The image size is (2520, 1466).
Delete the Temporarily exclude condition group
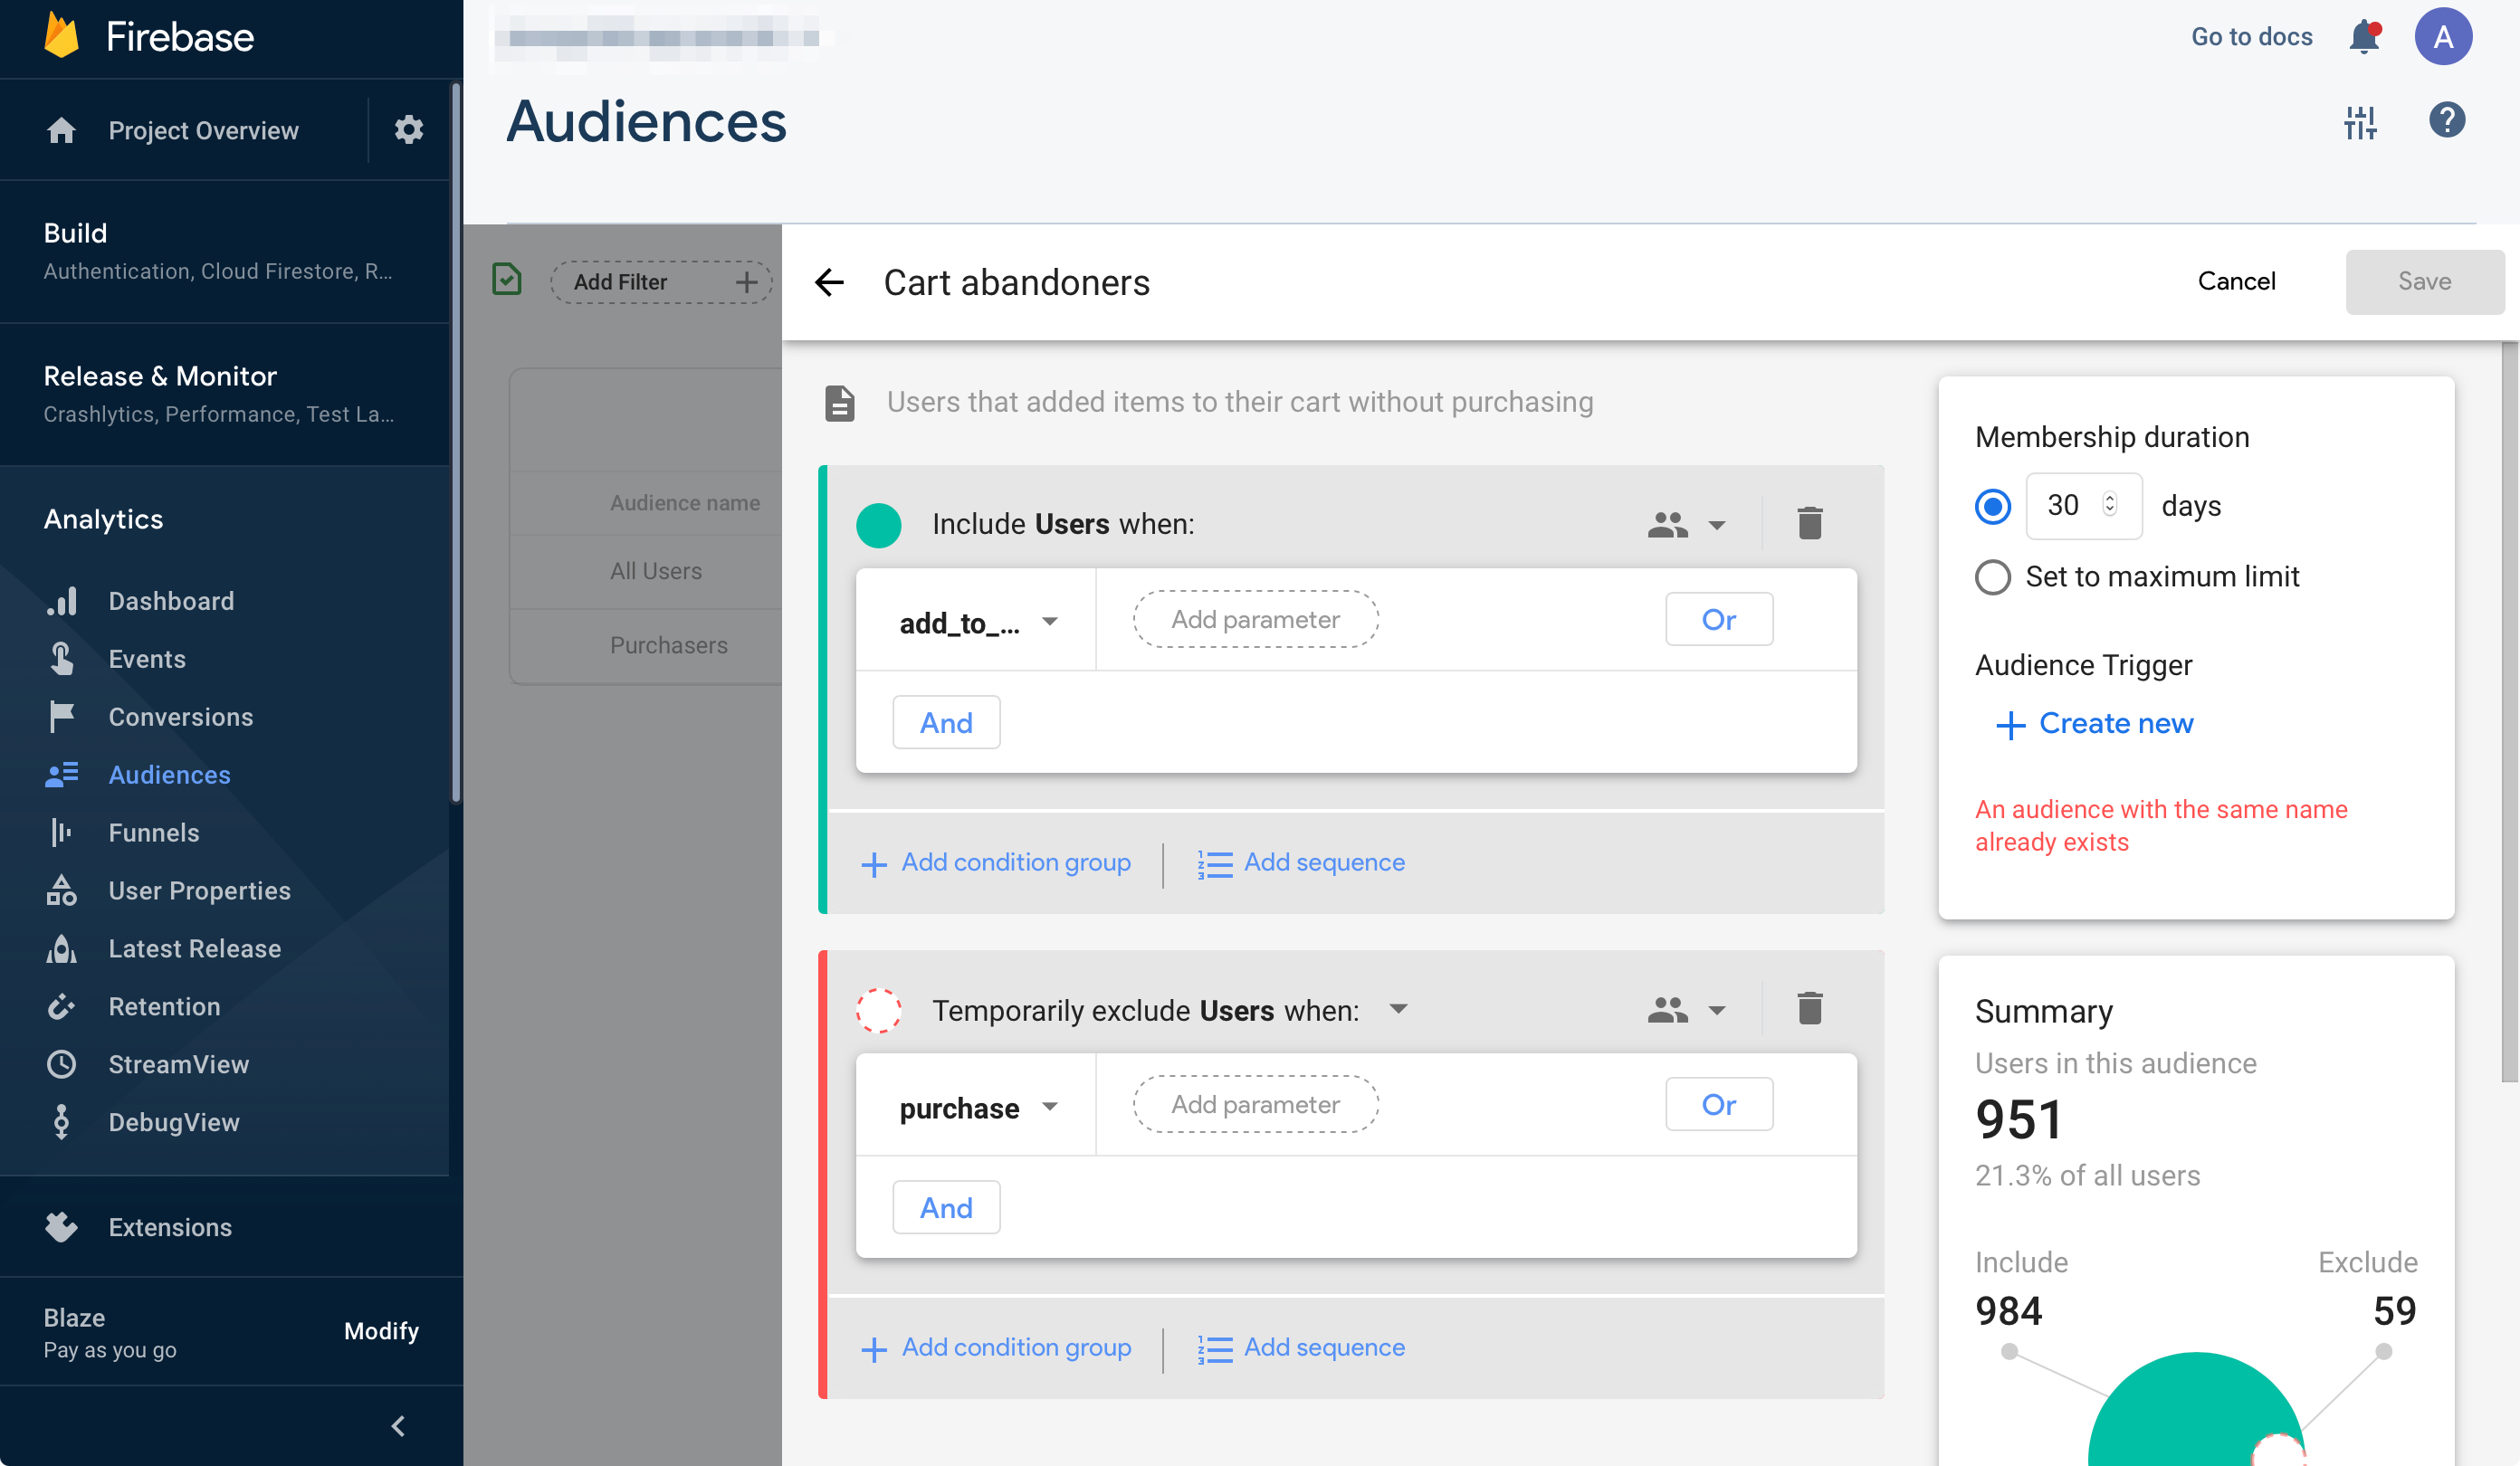(x=1809, y=1008)
